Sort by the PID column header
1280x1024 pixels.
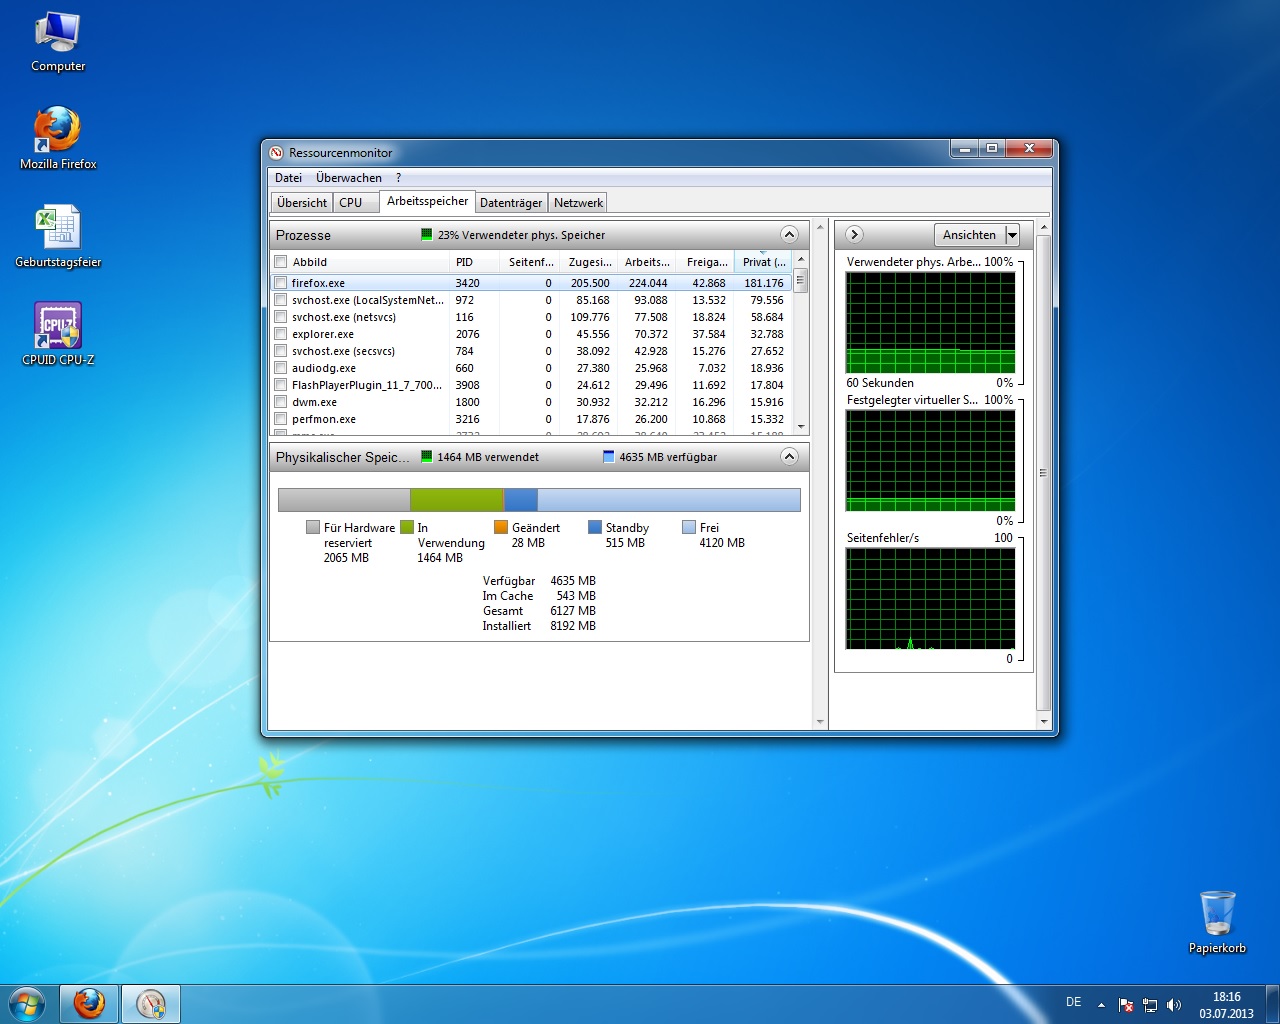pos(475,262)
